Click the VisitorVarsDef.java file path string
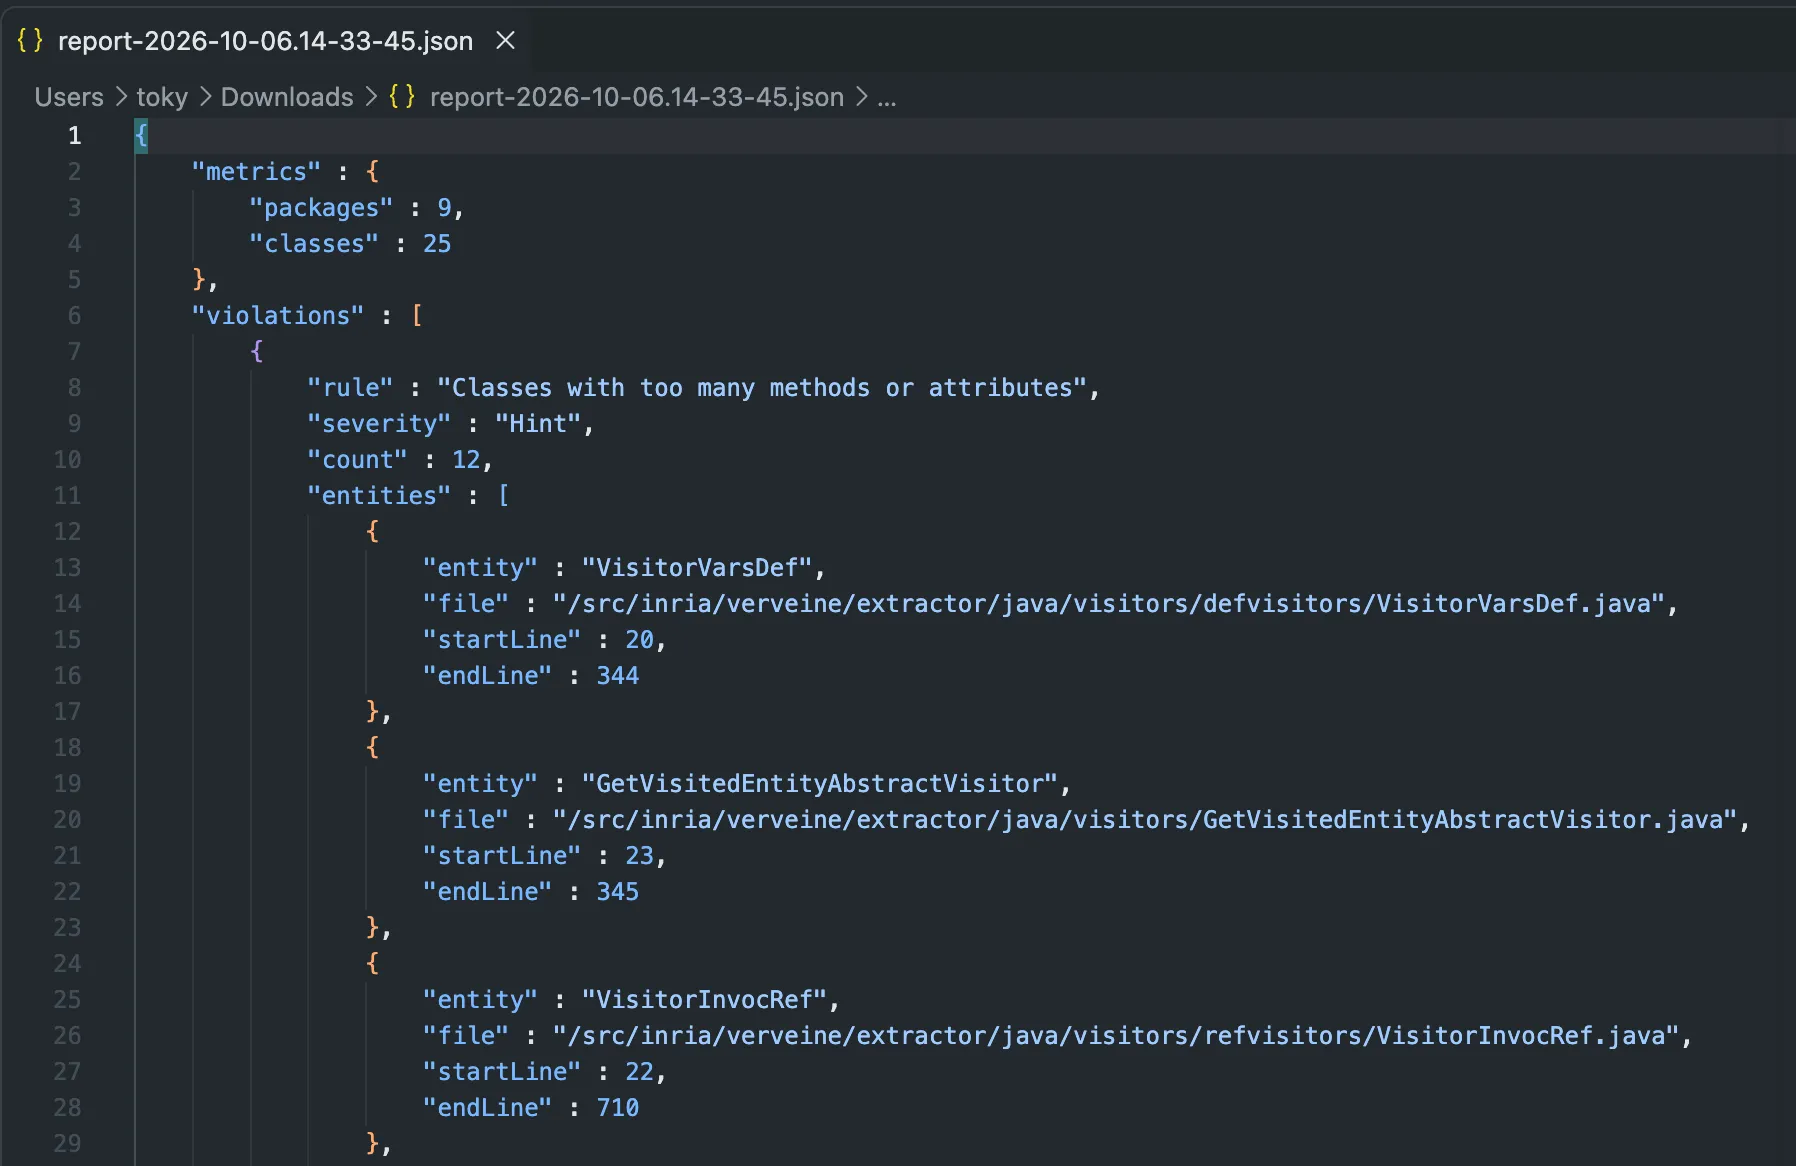 tap(1108, 603)
